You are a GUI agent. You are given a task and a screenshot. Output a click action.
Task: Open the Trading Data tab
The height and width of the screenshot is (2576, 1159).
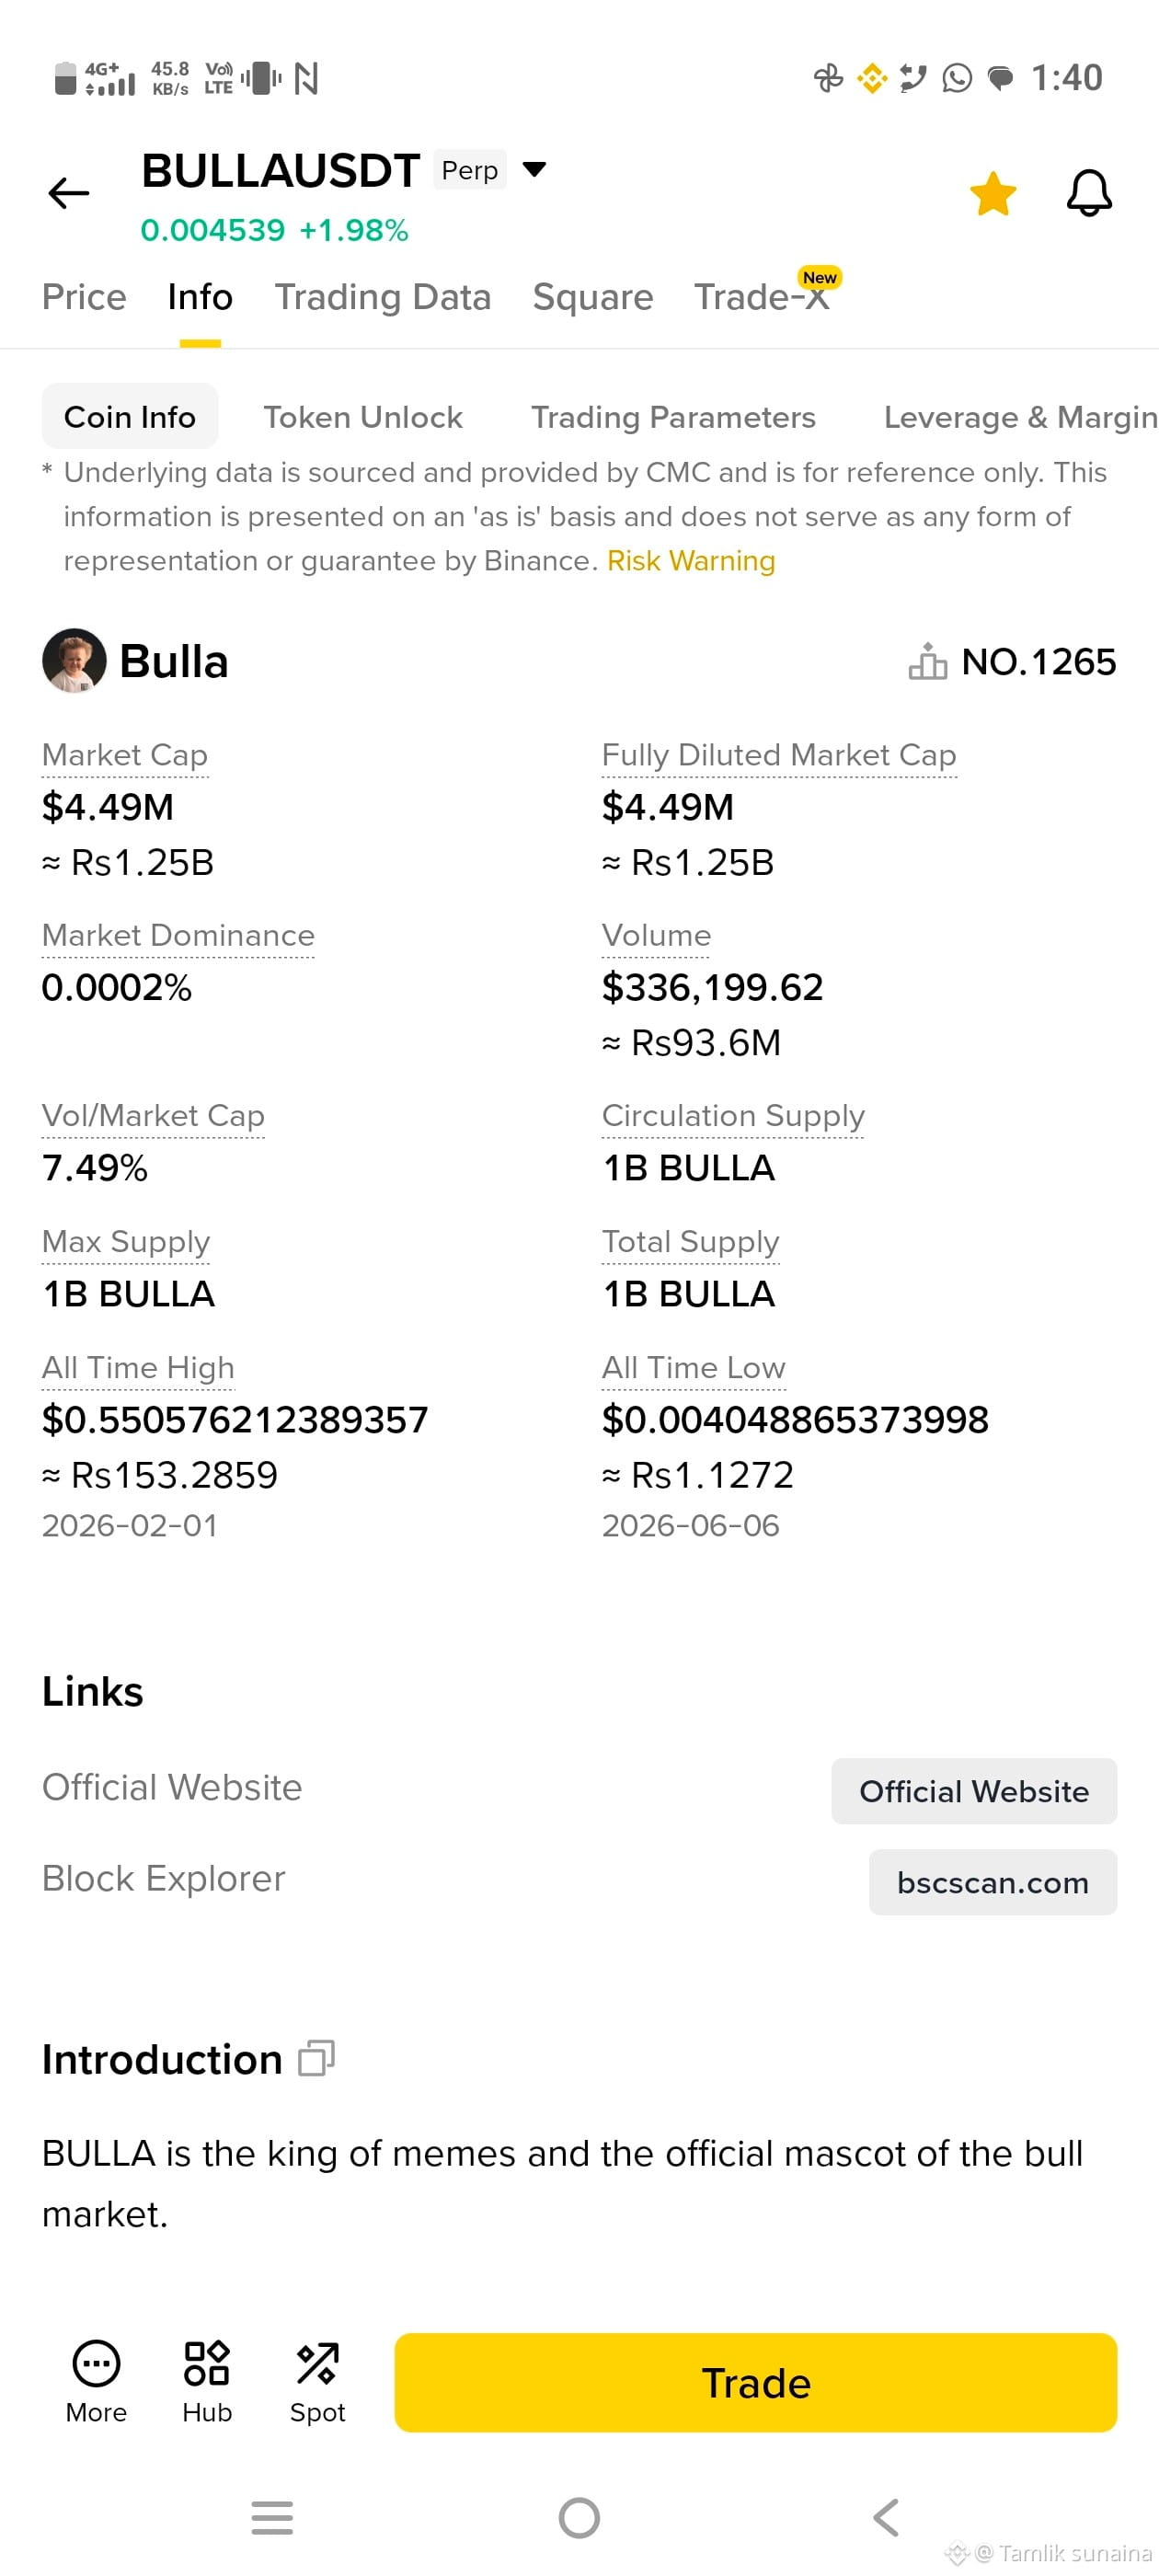point(383,297)
